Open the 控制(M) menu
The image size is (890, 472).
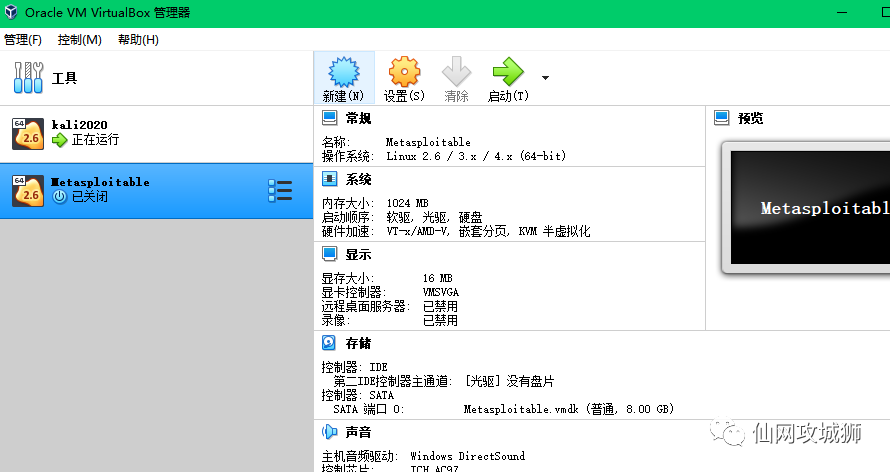(79, 40)
